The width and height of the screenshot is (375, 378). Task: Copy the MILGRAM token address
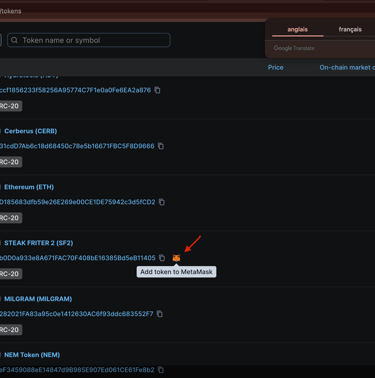click(x=160, y=314)
